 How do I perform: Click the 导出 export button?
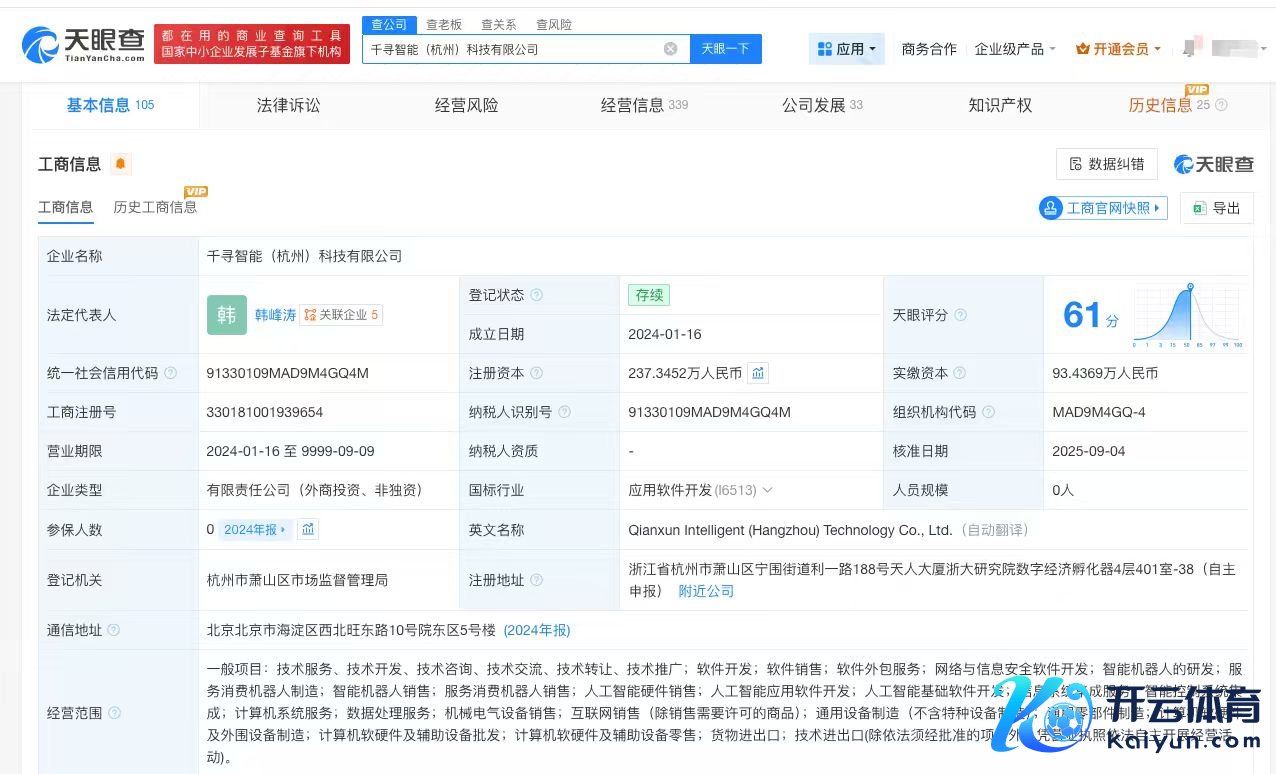1216,208
